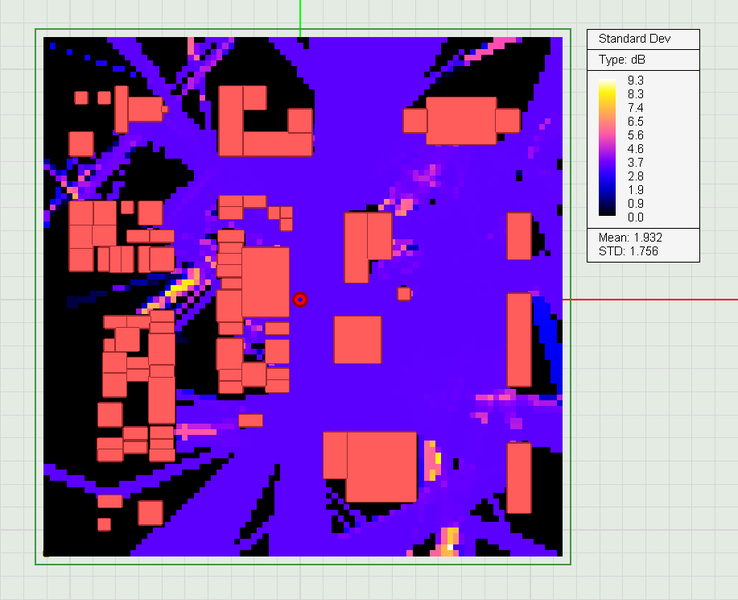Screen dimensions: 738x600
Task: Click the red horizontal axis line right of map
Action: 650,299
